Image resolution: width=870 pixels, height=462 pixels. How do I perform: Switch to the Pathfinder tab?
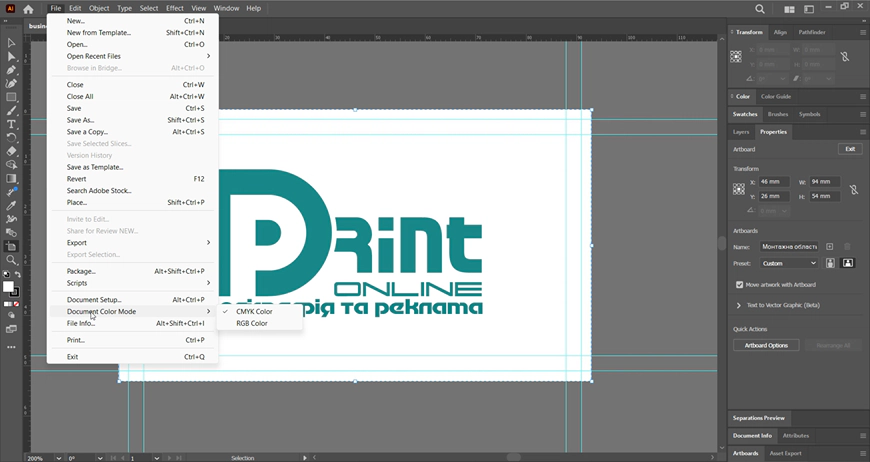pos(812,32)
